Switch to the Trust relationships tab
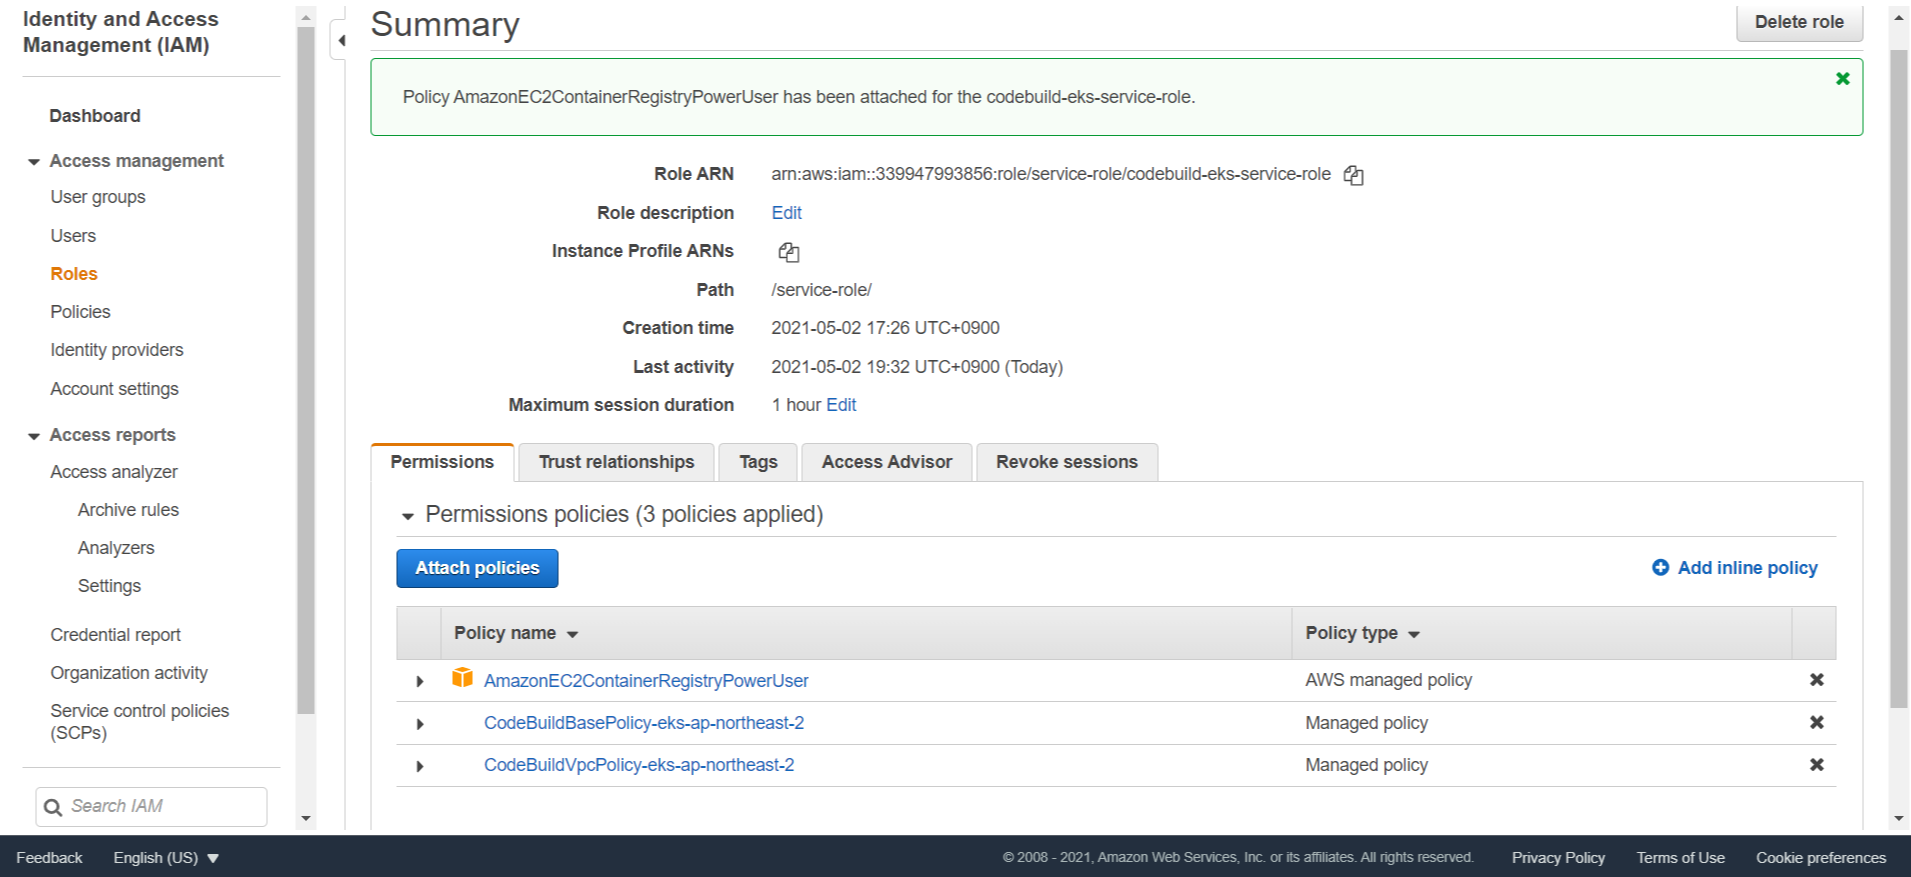Screen dimensions: 1911x877 pyautogui.click(x=616, y=462)
